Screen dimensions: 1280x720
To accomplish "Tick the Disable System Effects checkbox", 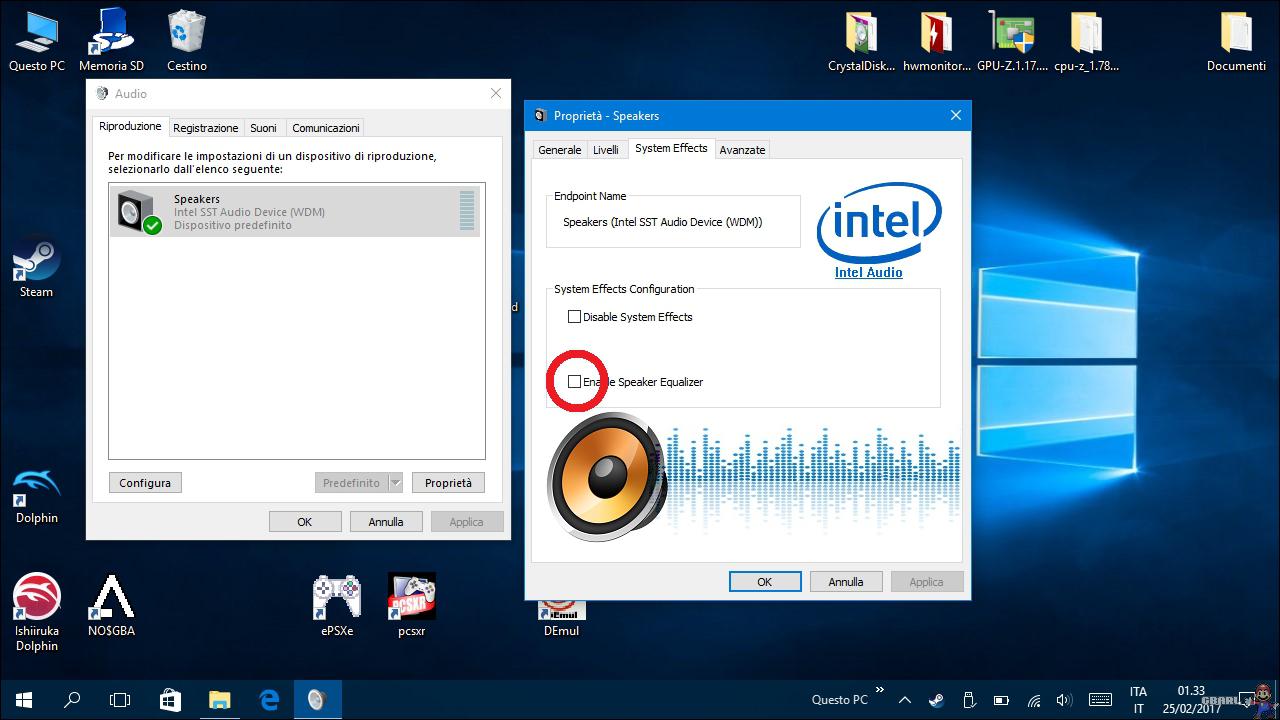I will click(574, 317).
